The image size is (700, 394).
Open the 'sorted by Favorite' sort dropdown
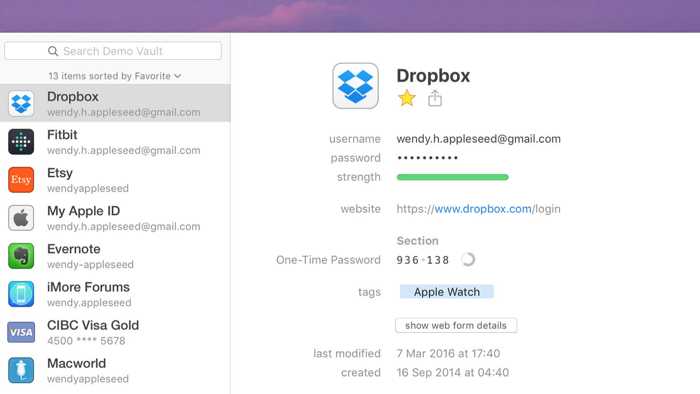(115, 76)
